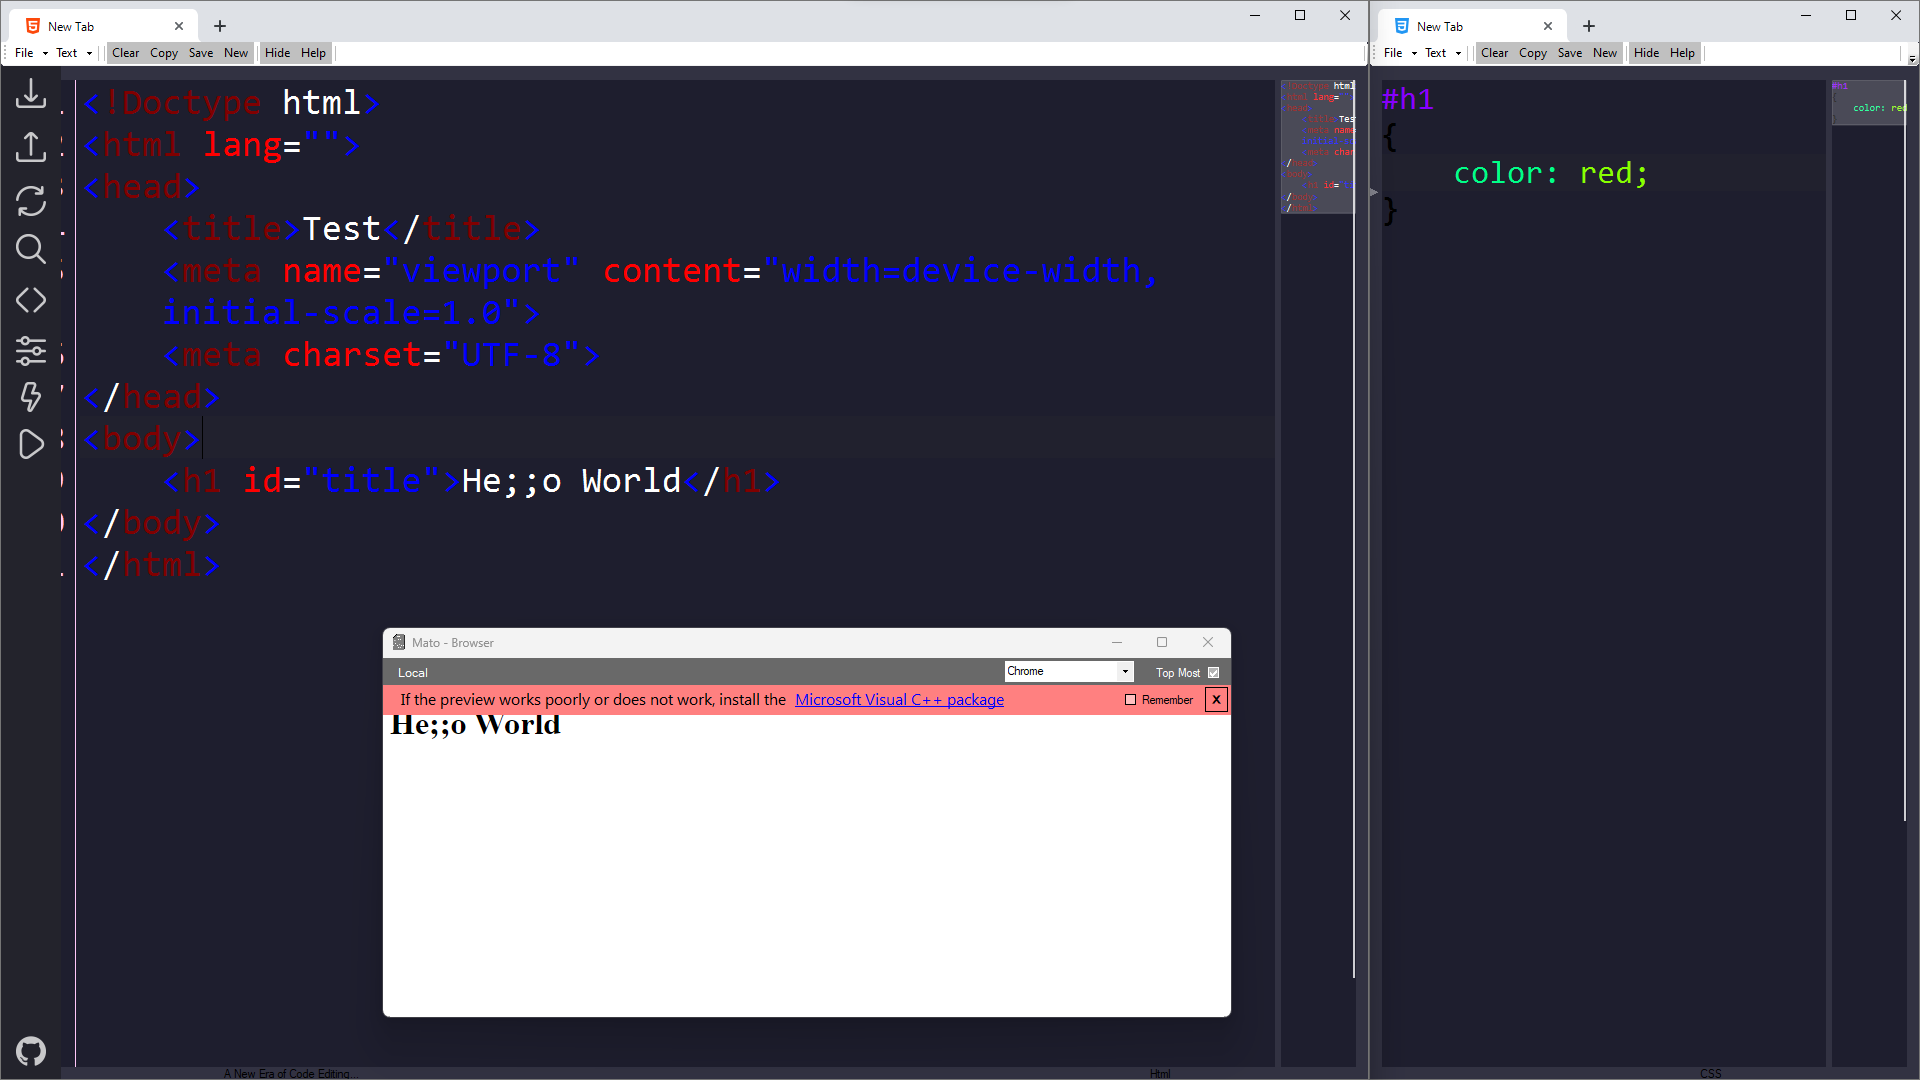
Task: Click the refresh arrows sidebar icon
Action: 31,201
